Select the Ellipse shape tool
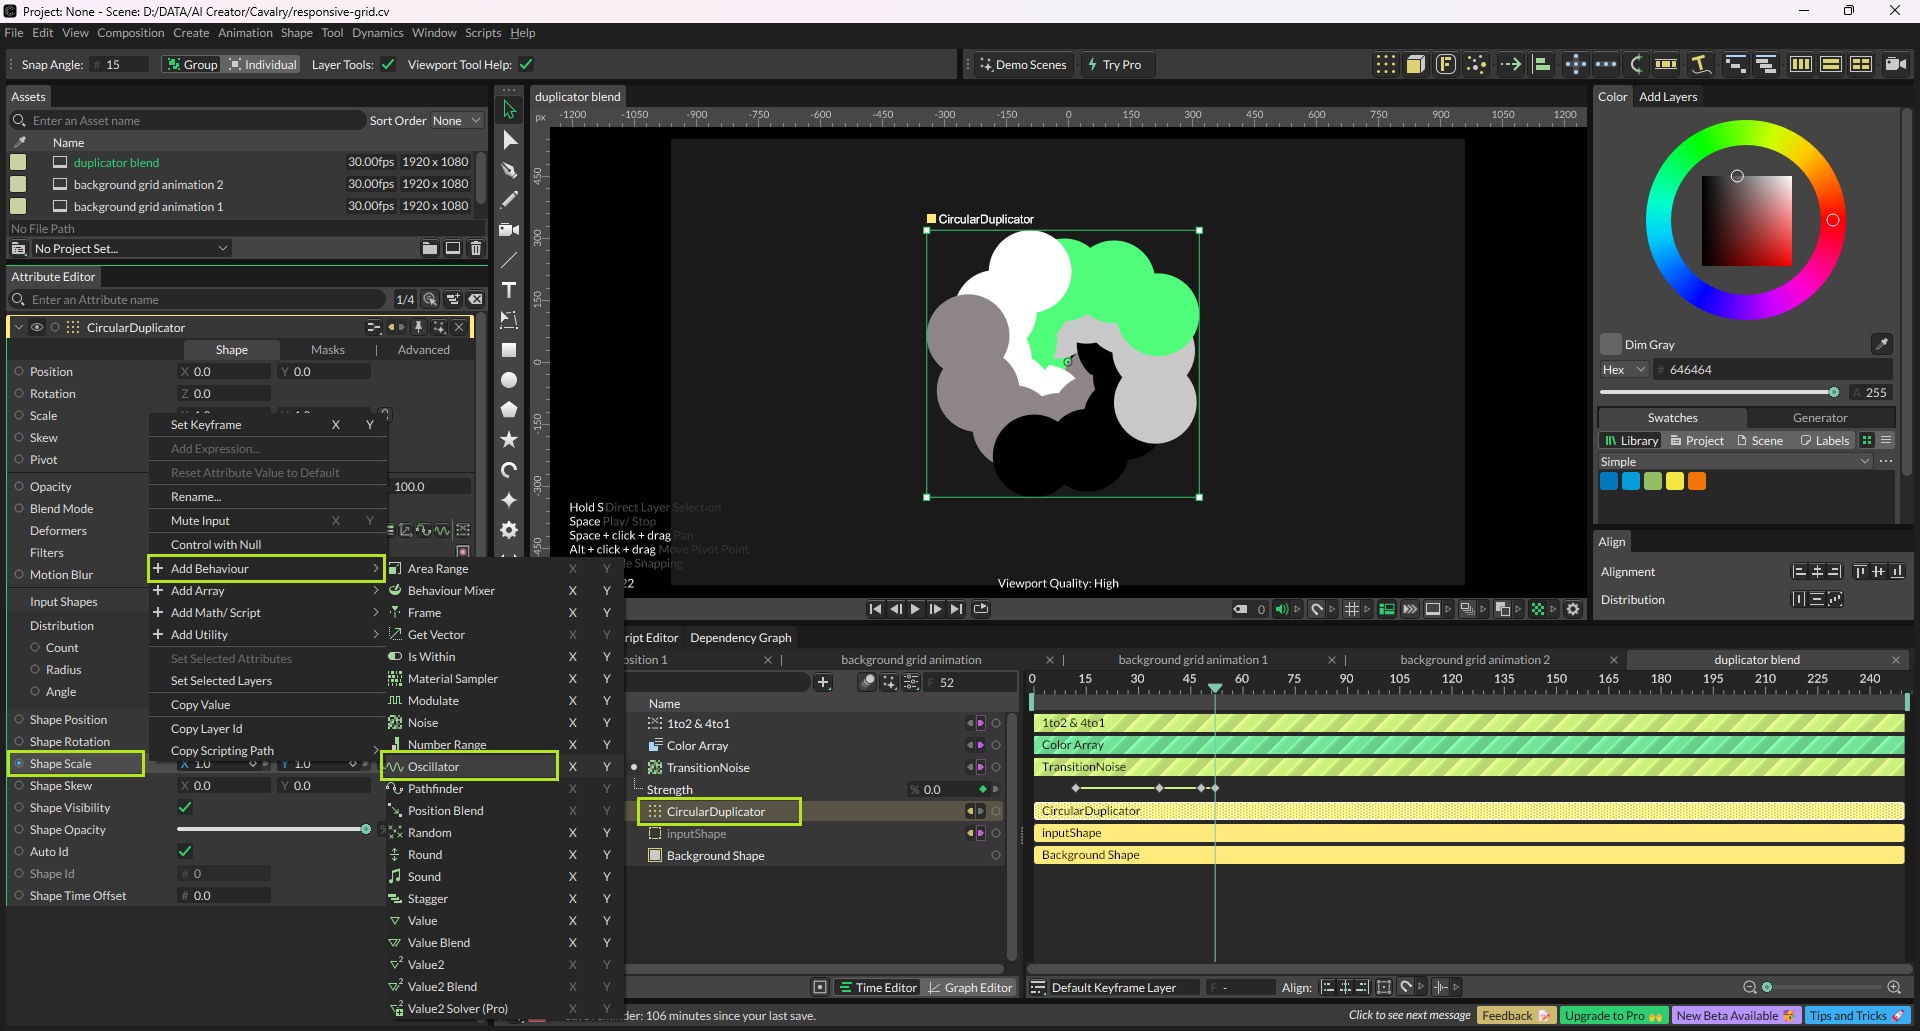 click(x=509, y=380)
